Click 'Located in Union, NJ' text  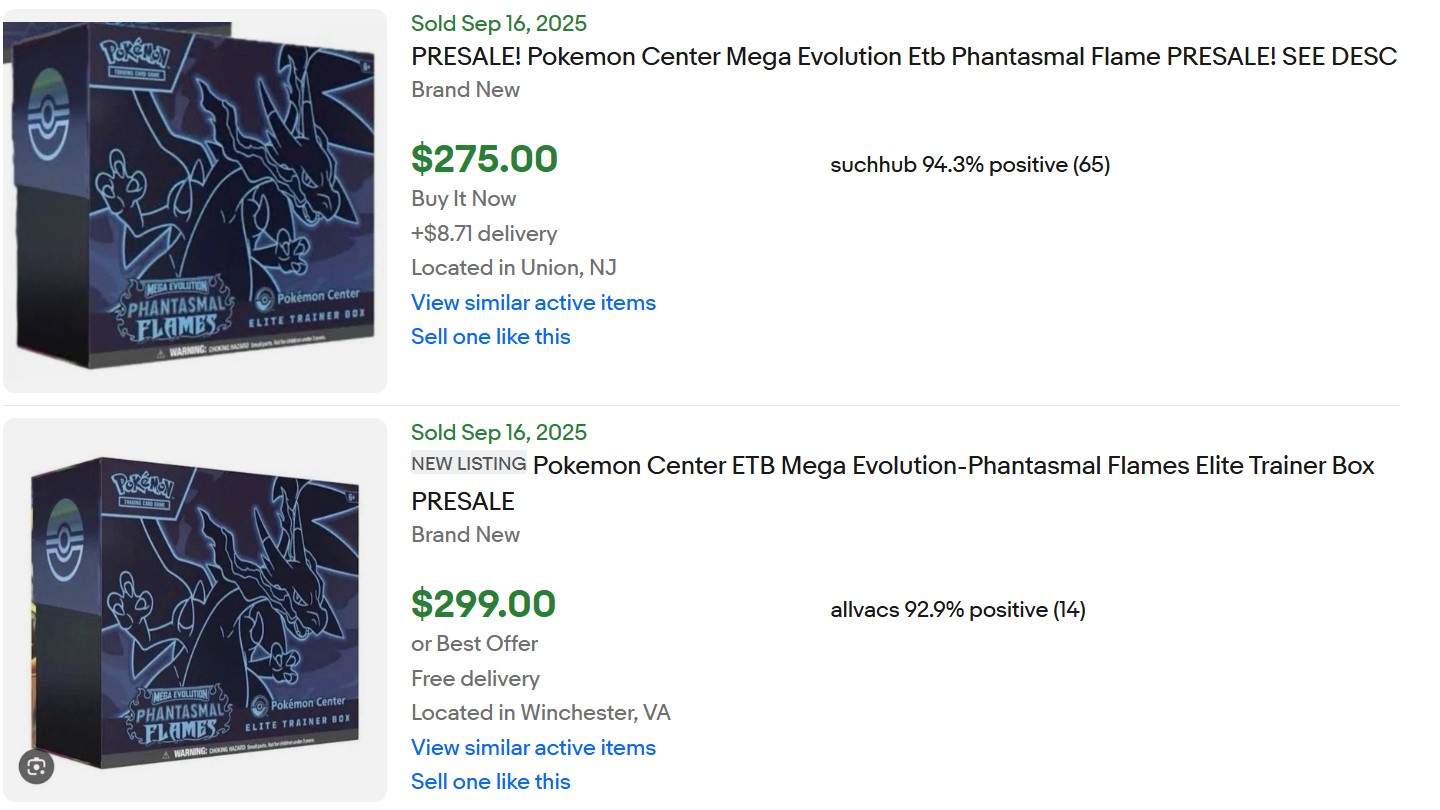513,268
